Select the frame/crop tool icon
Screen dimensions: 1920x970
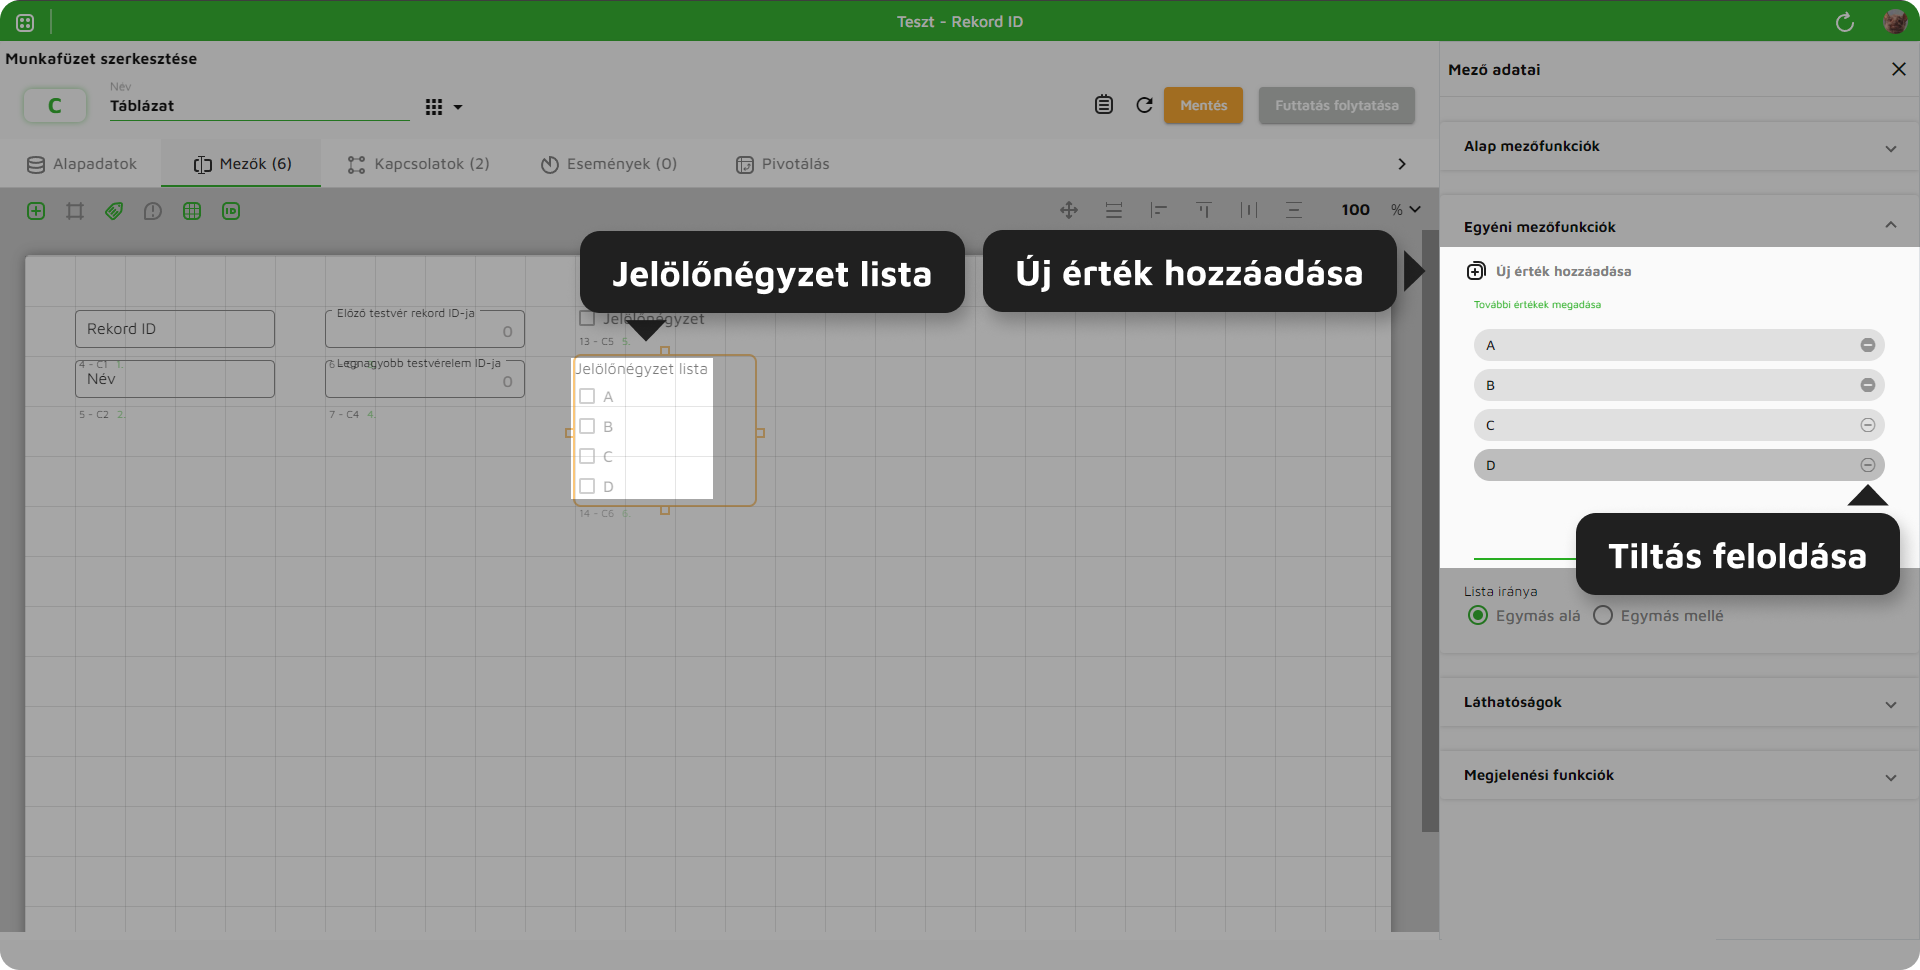(75, 211)
